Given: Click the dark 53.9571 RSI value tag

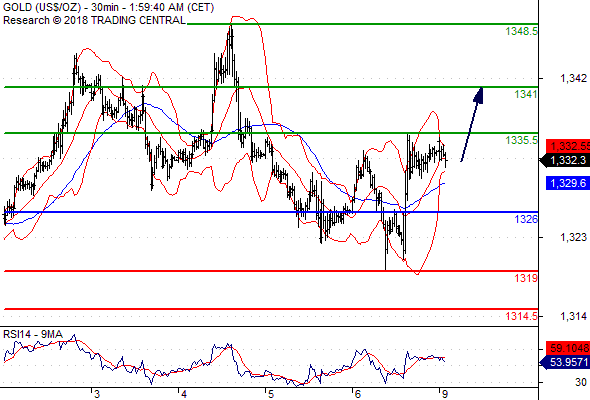Looking at the screenshot, I should click(565, 362).
